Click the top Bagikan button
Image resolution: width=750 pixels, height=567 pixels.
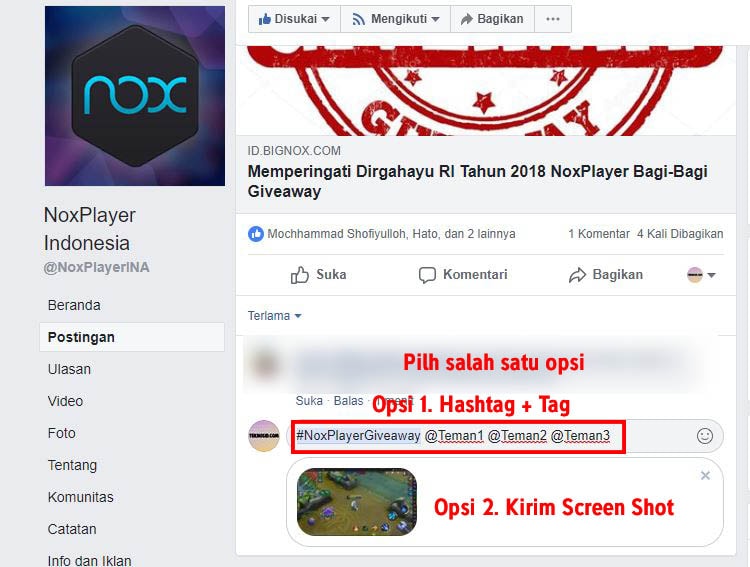pyautogui.click(x=492, y=19)
